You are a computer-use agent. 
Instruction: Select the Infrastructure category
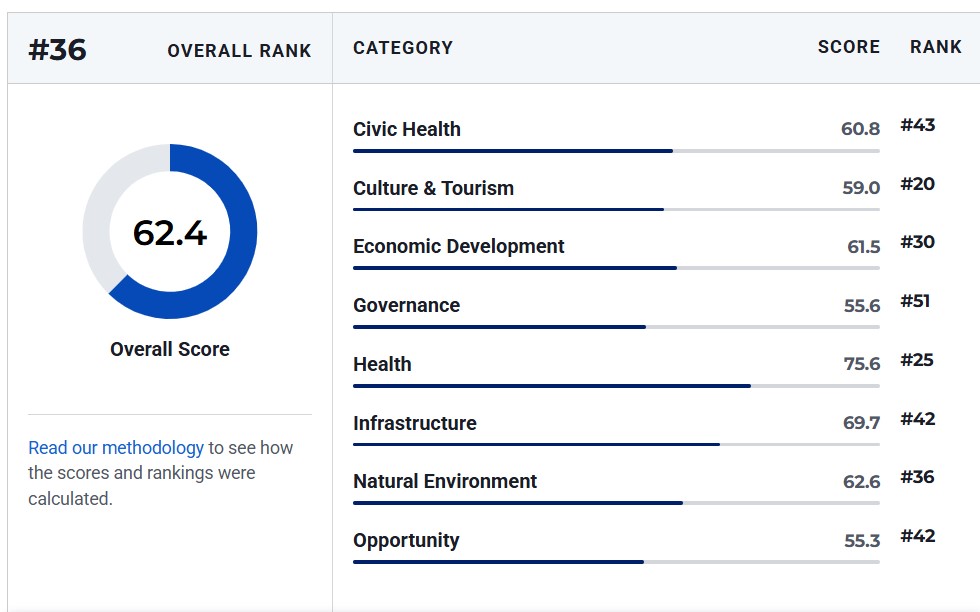415,423
